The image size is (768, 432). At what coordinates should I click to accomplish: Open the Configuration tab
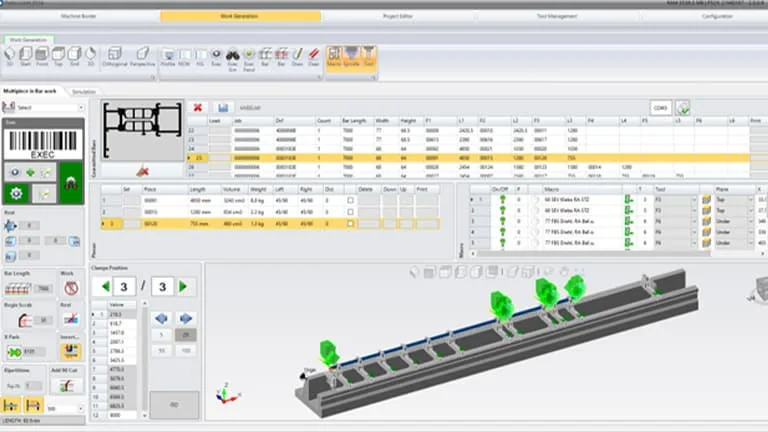(717, 16)
